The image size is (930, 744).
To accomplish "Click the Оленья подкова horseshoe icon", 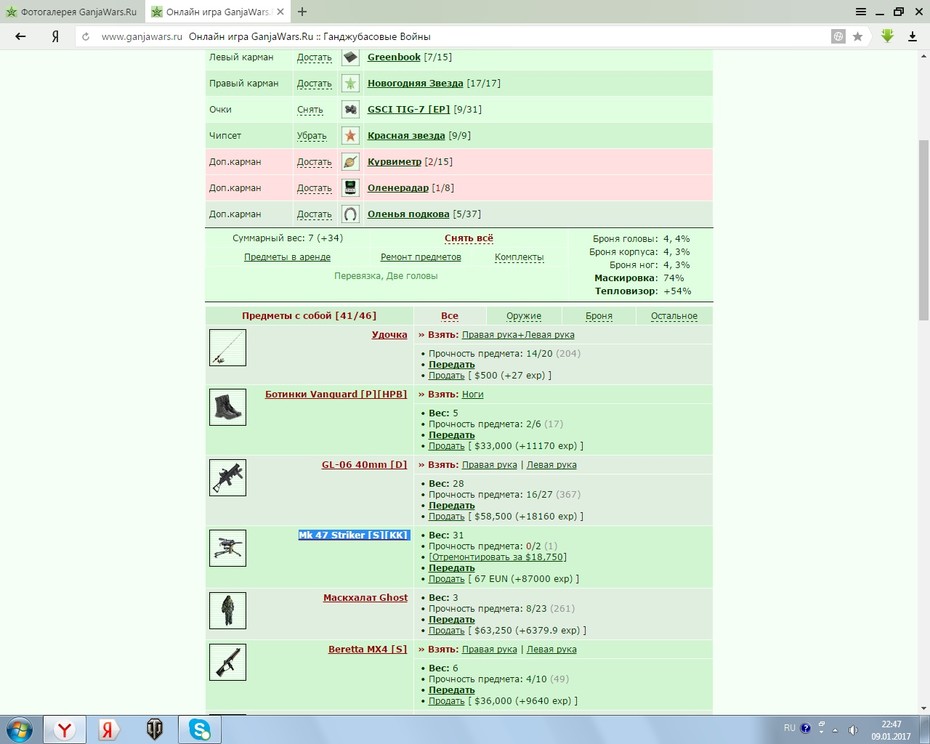I will click(x=351, y=214).
